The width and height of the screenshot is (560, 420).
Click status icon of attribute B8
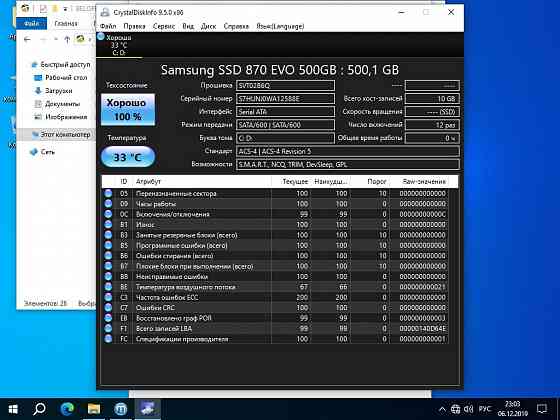coord(108,276)
